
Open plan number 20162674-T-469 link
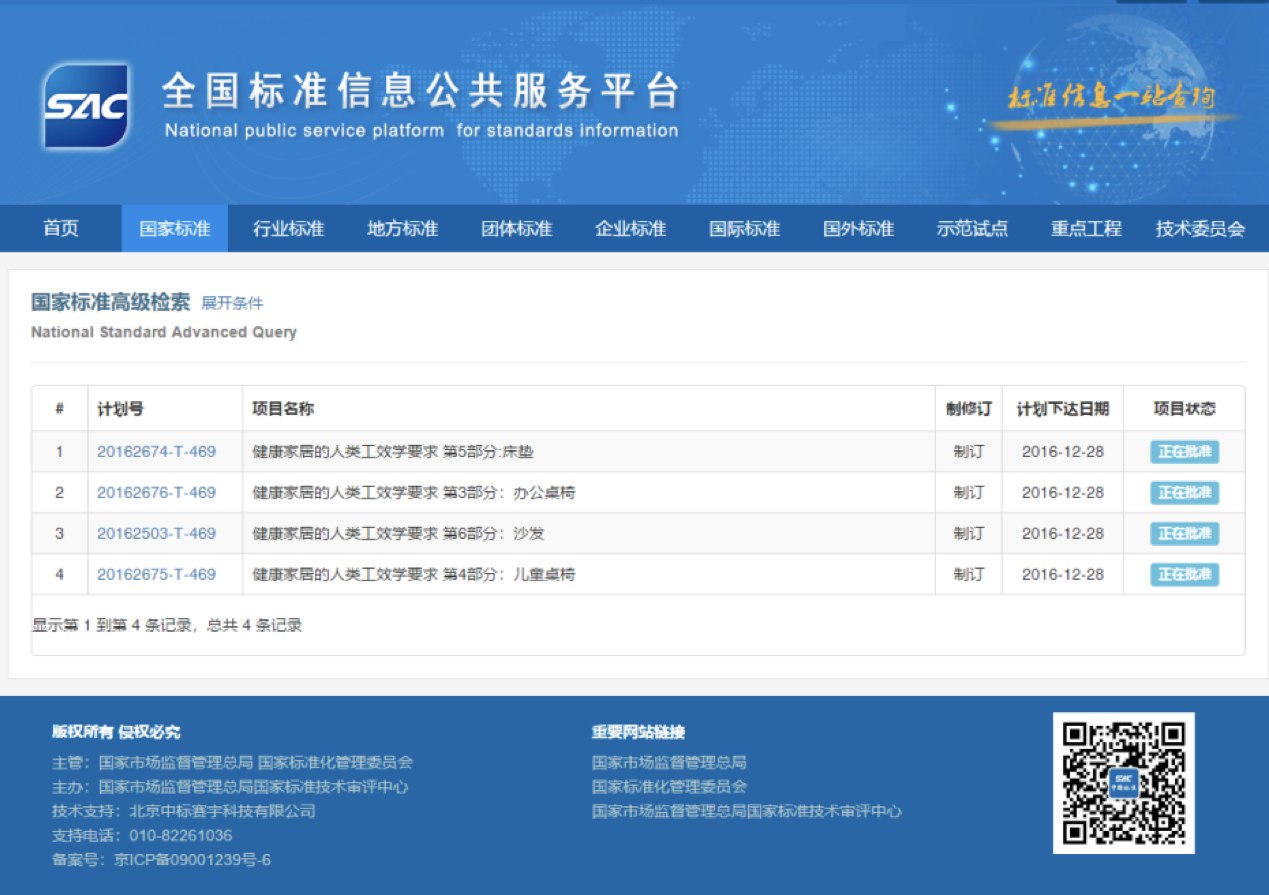[x=156, y=452]
